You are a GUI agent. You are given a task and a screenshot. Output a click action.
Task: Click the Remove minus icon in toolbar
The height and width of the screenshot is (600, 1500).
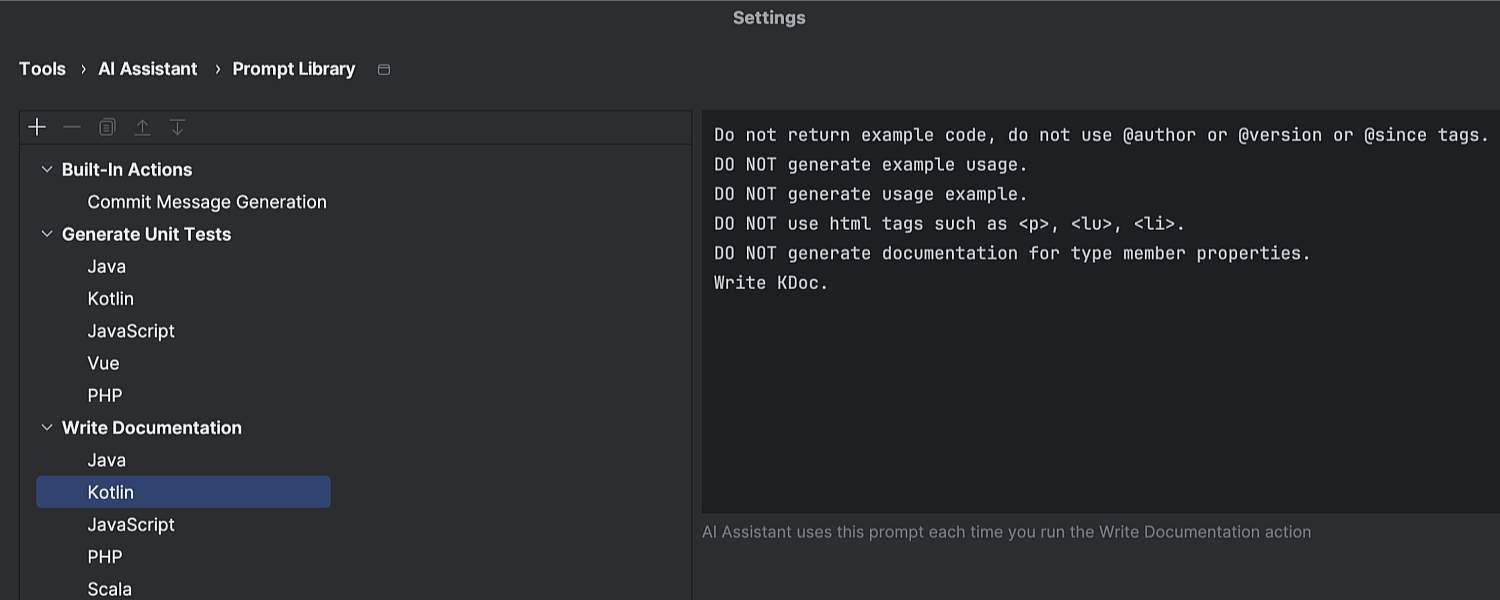72,127
